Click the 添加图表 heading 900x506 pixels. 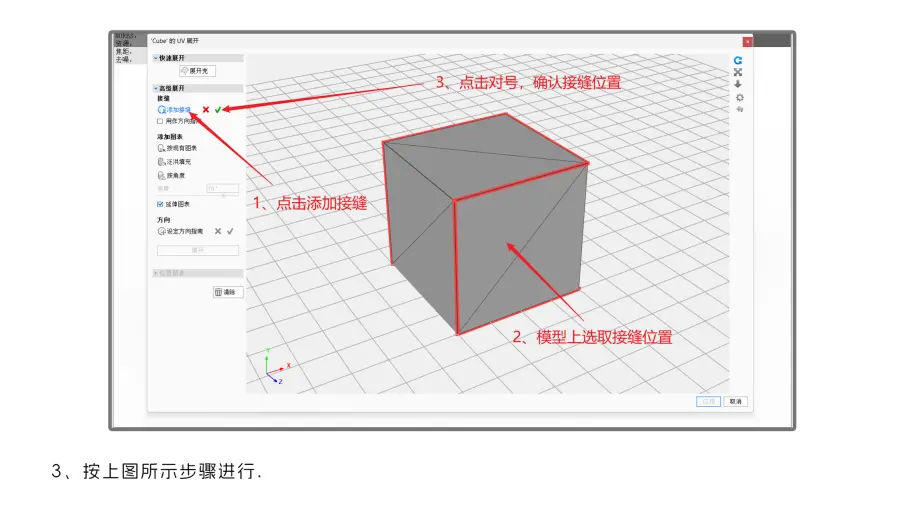[x=170, y=137]
